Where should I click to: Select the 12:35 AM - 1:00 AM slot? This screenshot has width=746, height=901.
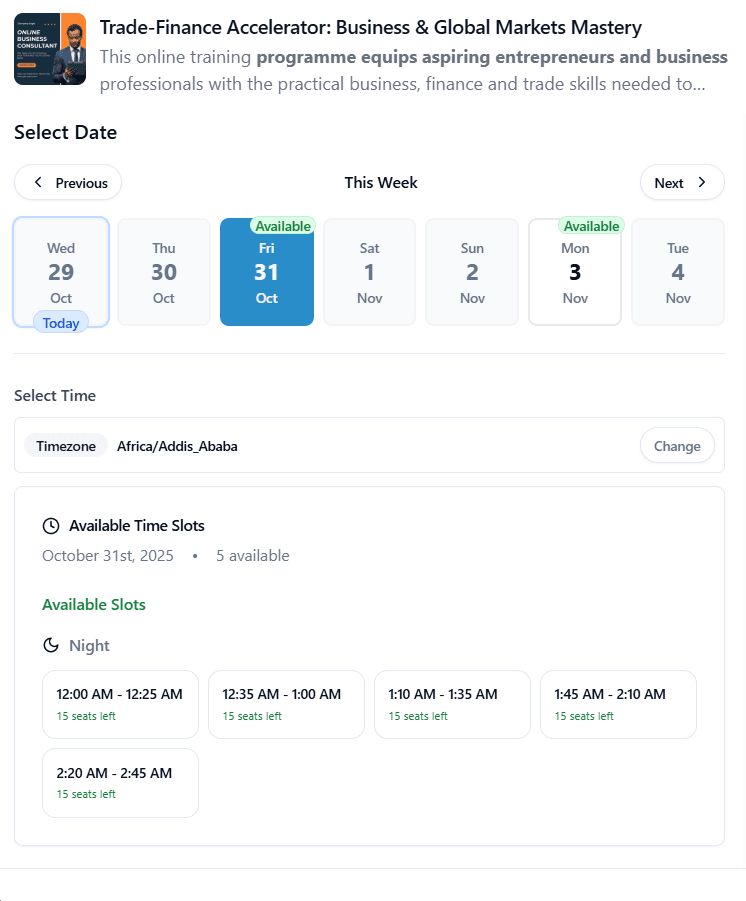coord(286,703)
